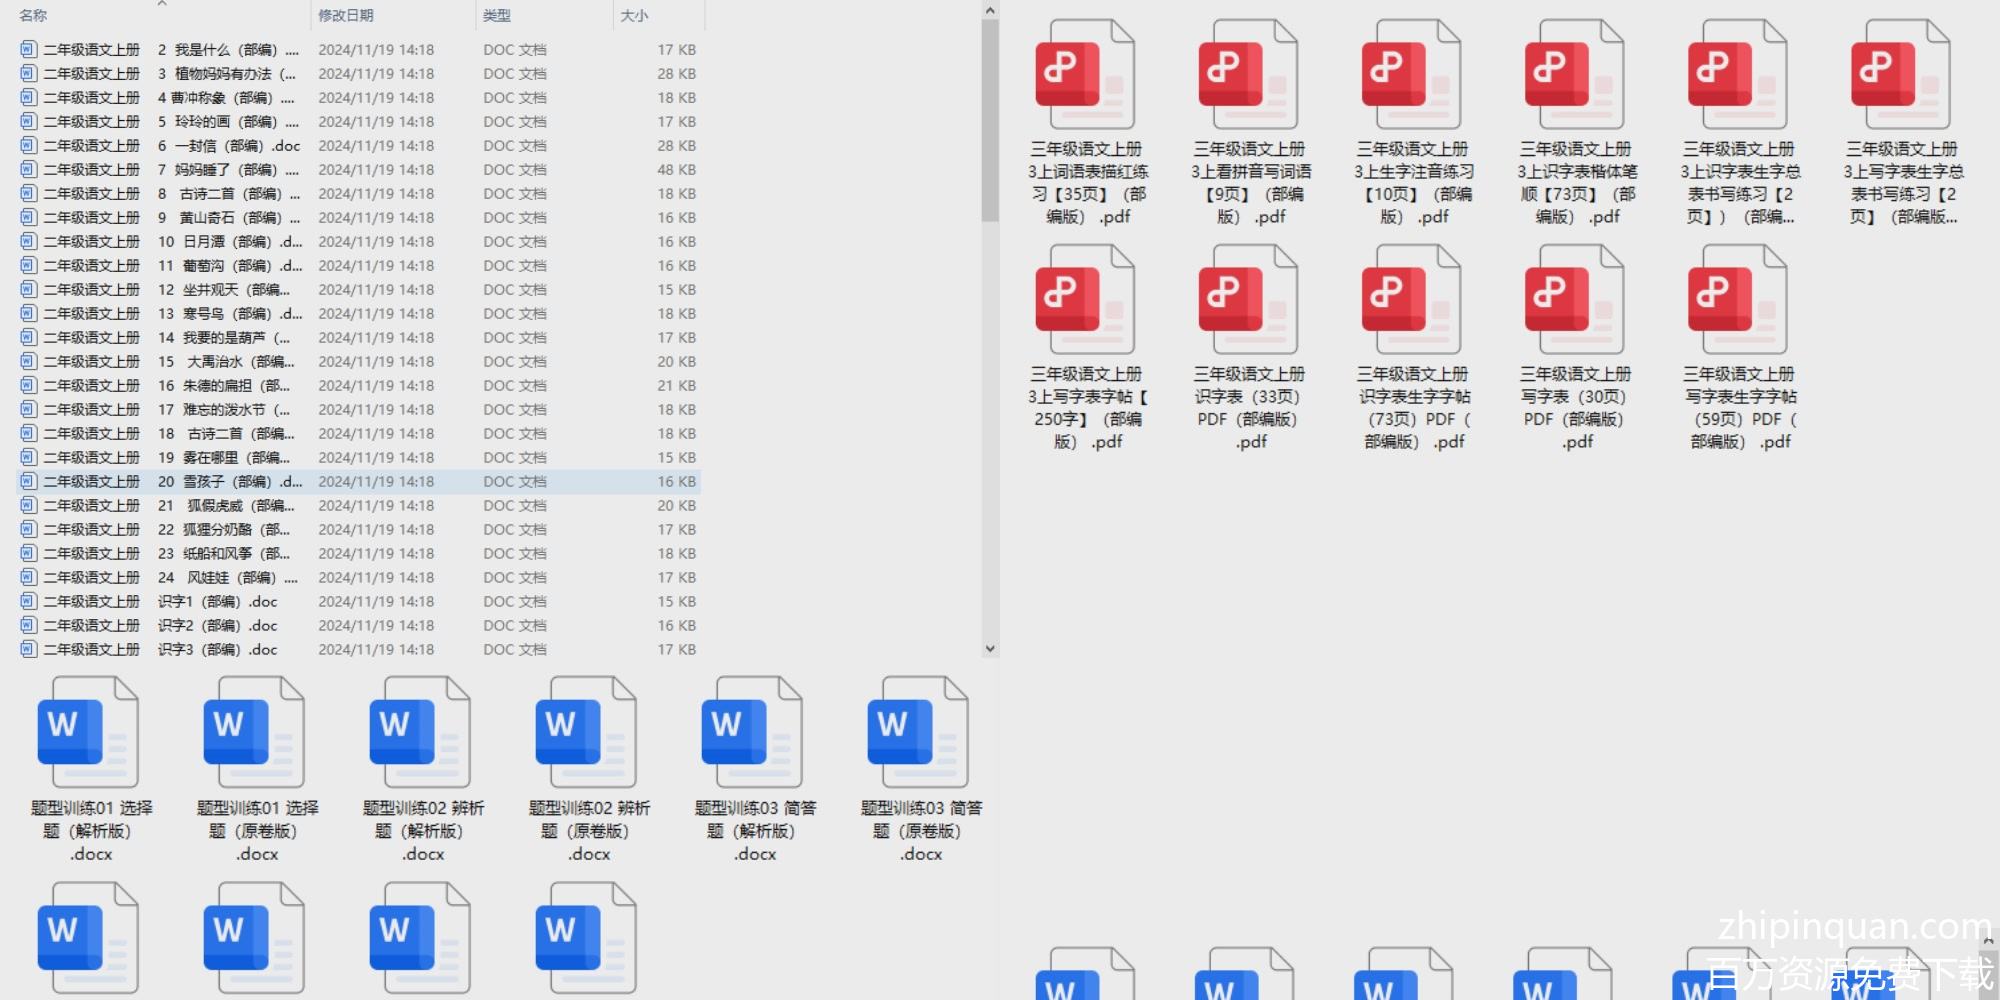The width and height of the screenshot is (2000, 1000).
Task: Open the 3上识字表楷体笔顺 PDF icon
Action: 1574,76
